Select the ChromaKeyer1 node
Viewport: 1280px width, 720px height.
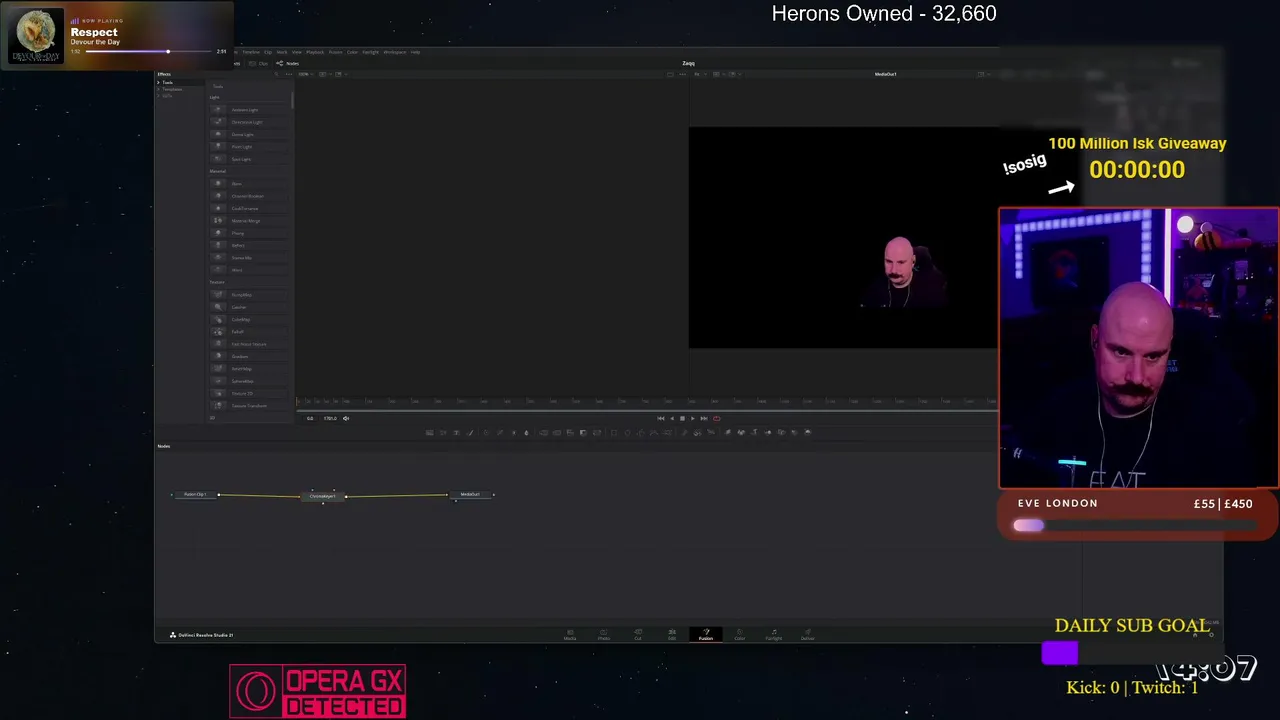tap(322, 496)
